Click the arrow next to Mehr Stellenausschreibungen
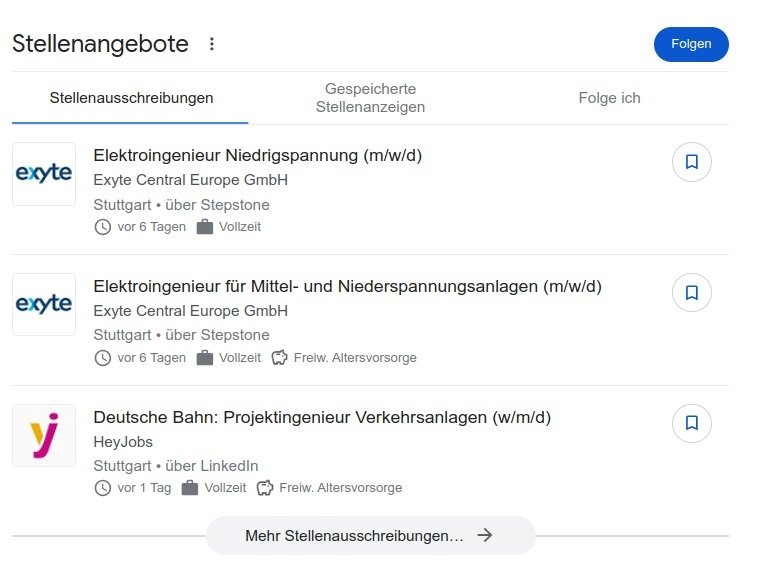The width and height of the screenshot is (757, 565). click(485, 536)
